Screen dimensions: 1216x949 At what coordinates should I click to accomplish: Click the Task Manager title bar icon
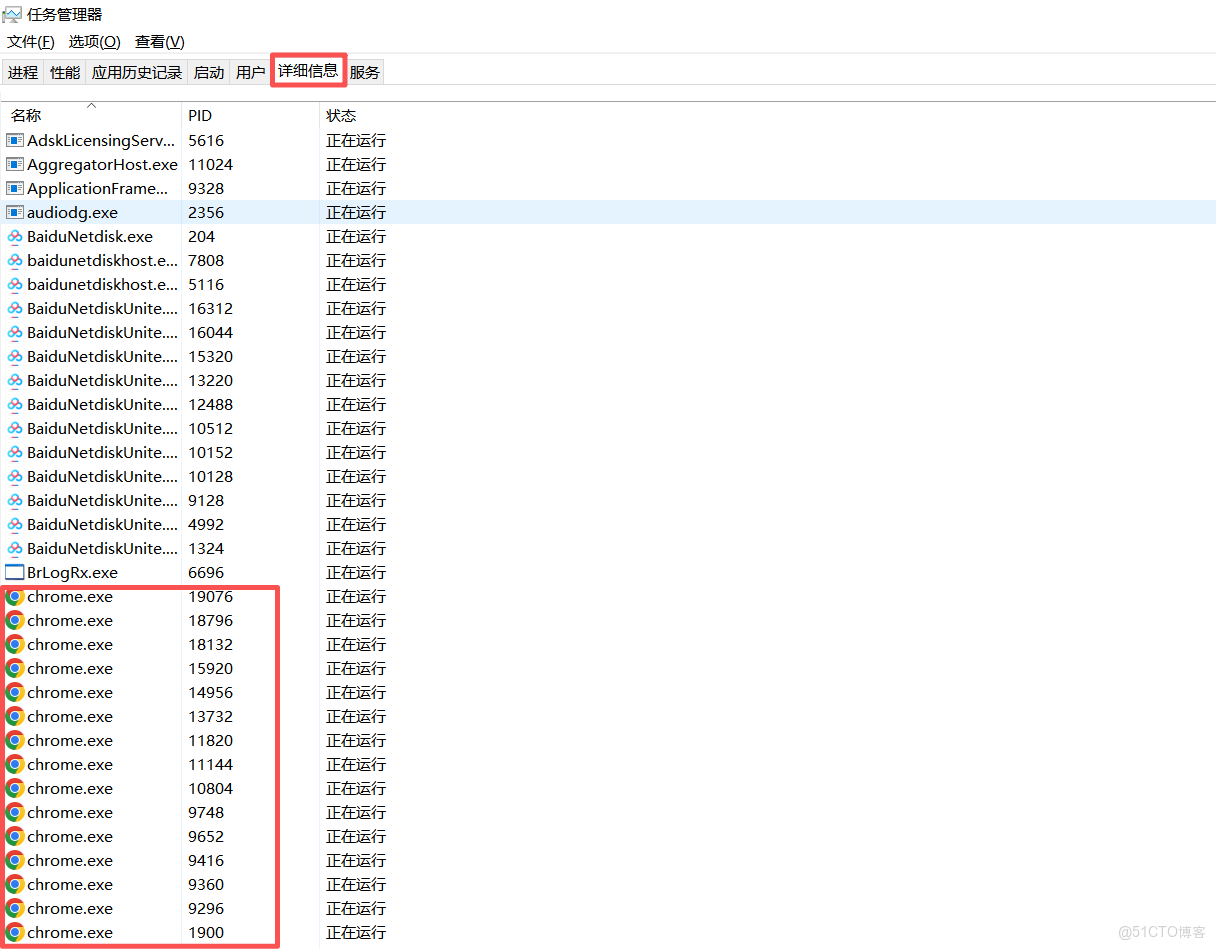tap(12, 14)
